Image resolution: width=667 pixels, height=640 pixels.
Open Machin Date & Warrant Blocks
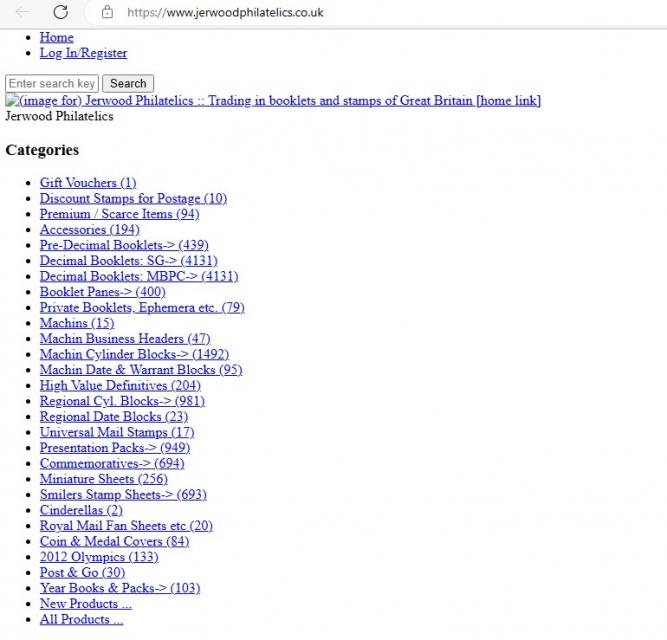(141, 370)
